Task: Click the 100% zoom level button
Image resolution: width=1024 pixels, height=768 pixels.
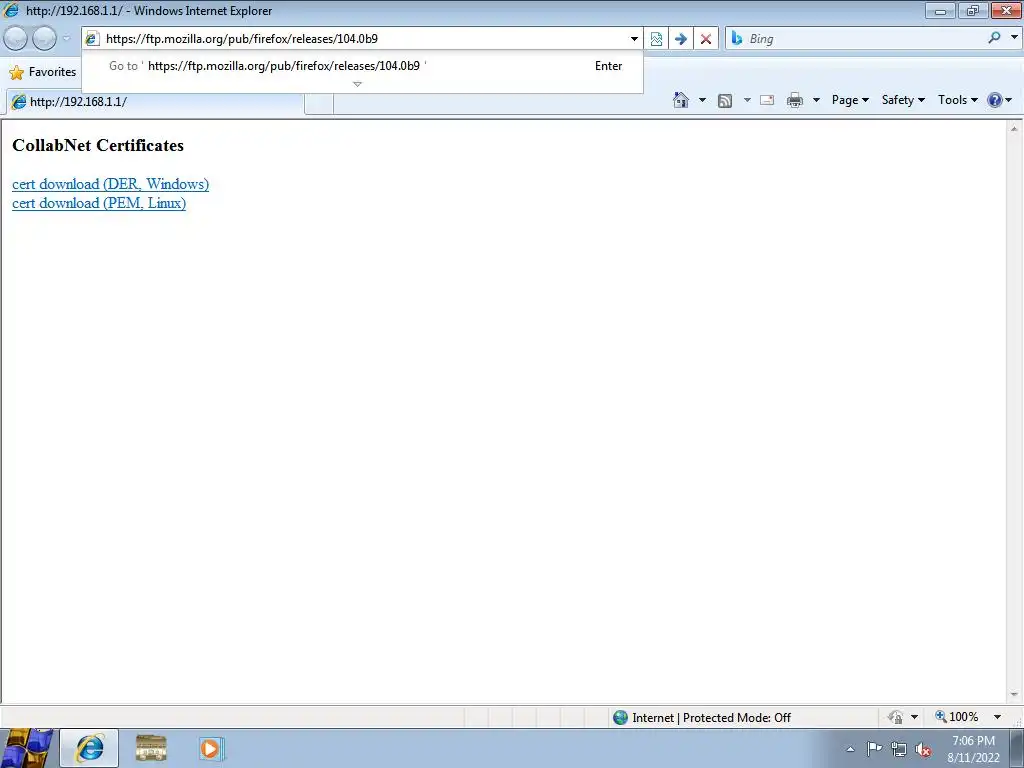Action: point(957,717)
